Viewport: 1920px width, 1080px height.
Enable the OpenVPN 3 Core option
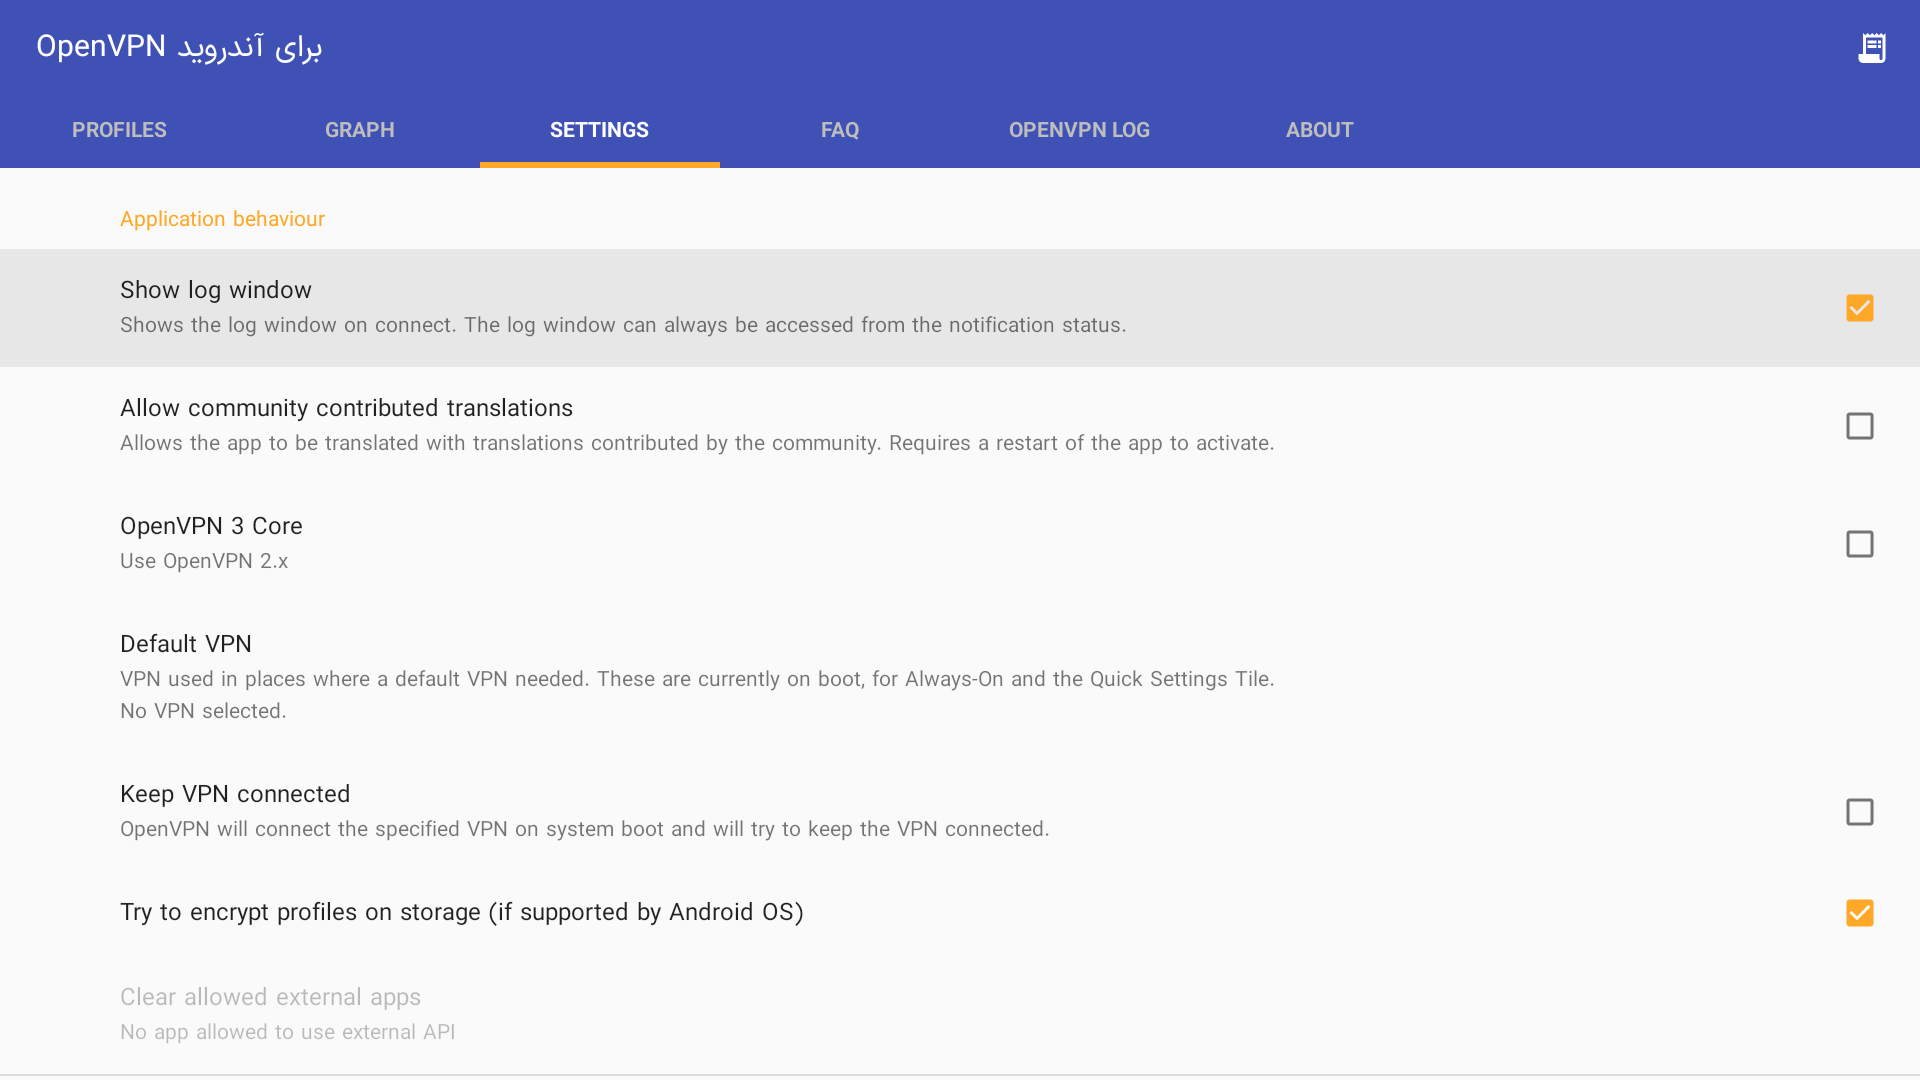[1860, 543]
